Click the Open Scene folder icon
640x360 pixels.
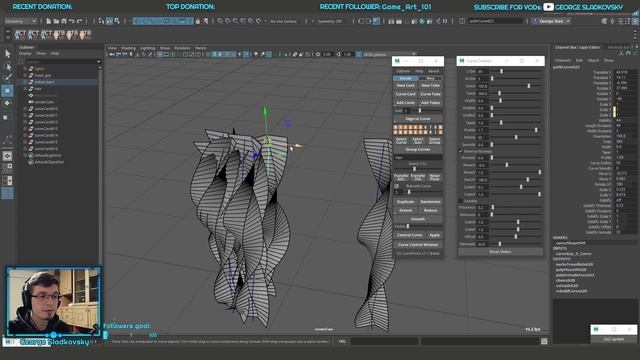(x=56, y=21)
